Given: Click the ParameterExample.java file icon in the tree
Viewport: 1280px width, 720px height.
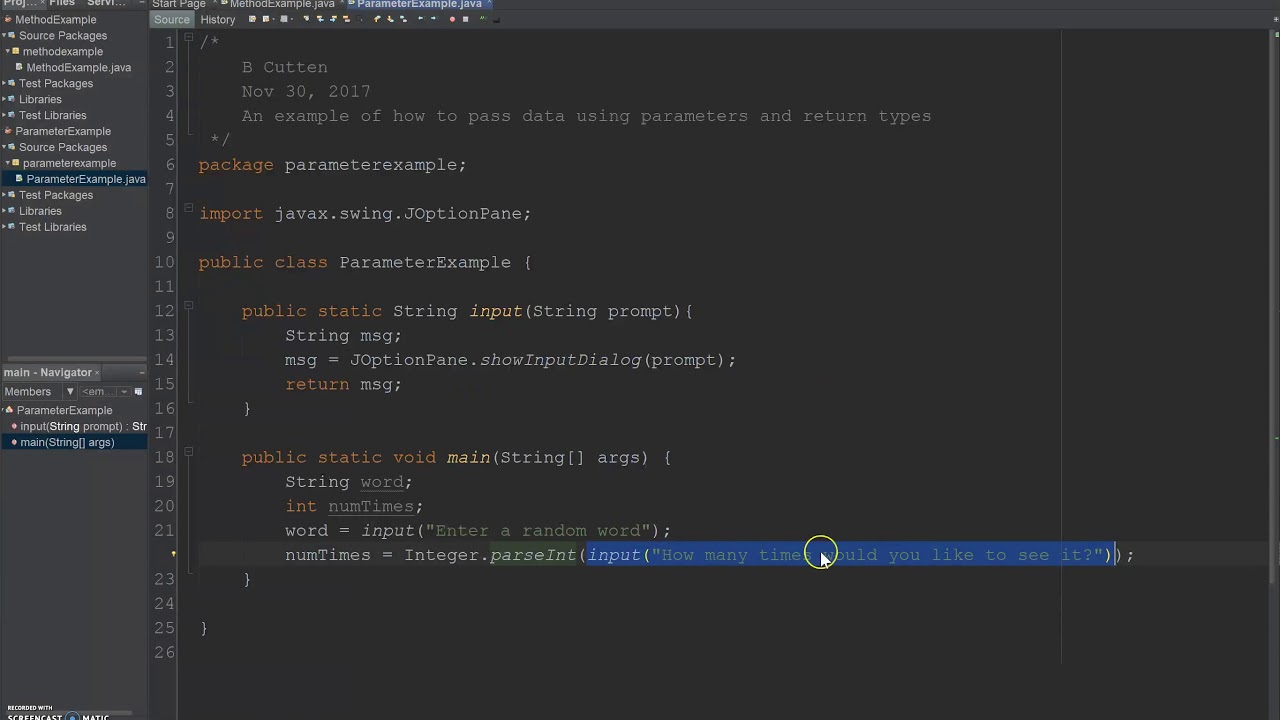Looking at the screenshot, I should click(19, 179).
